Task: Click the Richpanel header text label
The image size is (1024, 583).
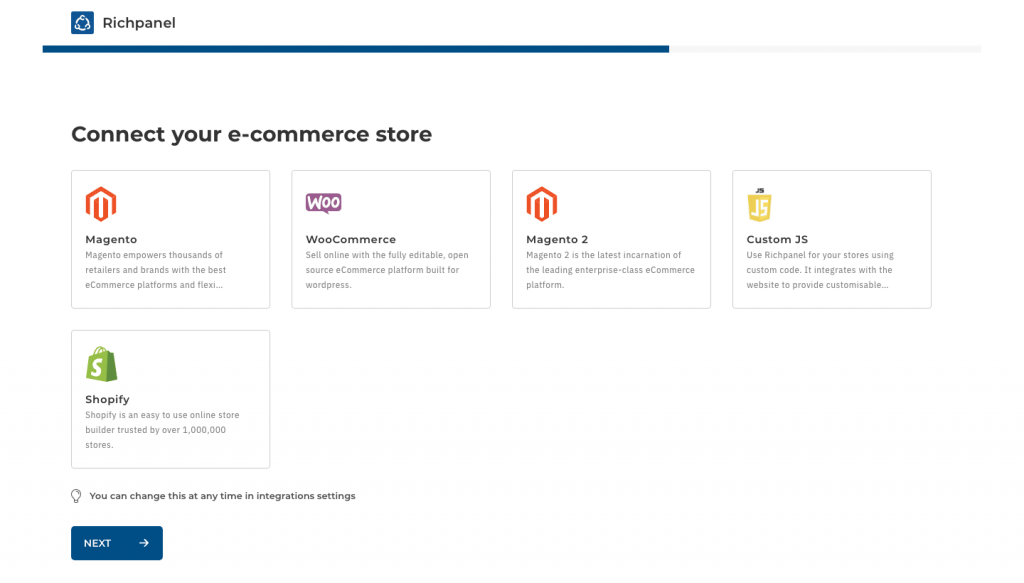Action: tap(138, 22)
